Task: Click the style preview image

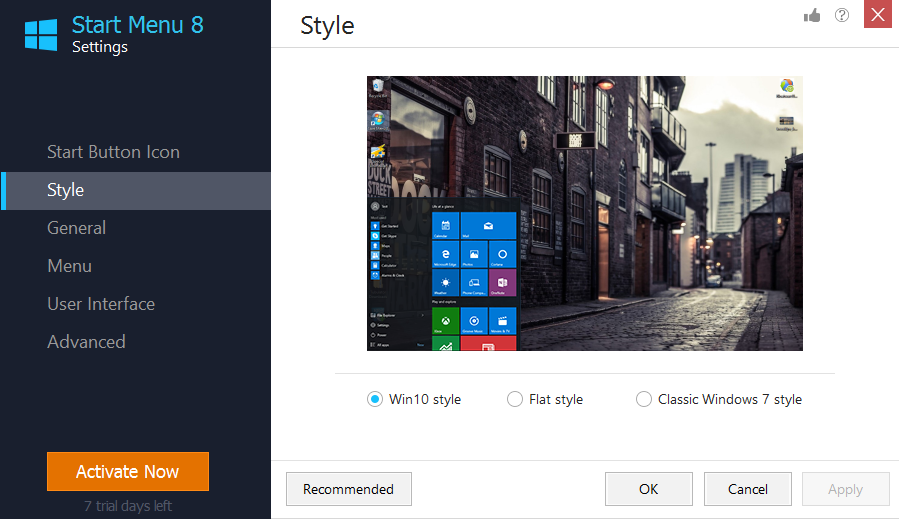Action: (585, 213)
